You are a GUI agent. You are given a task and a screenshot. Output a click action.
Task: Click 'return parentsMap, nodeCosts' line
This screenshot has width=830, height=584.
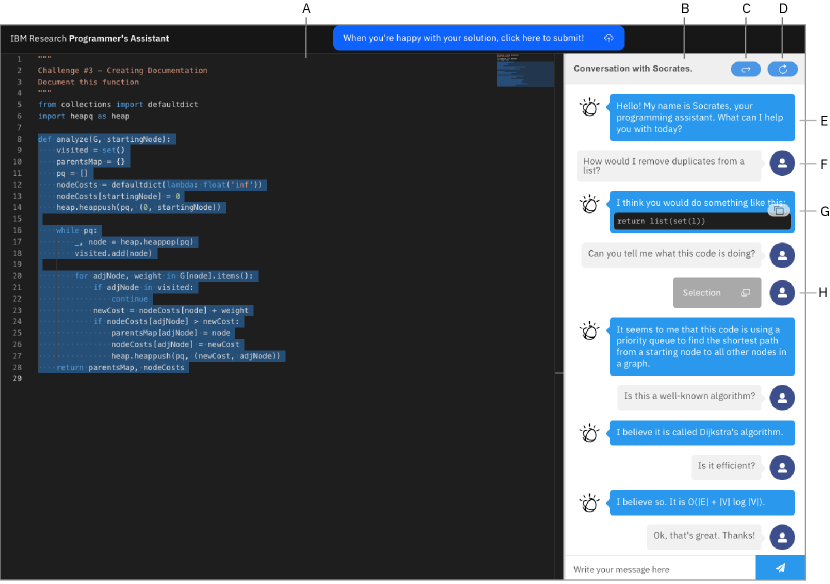coord(120,367)
